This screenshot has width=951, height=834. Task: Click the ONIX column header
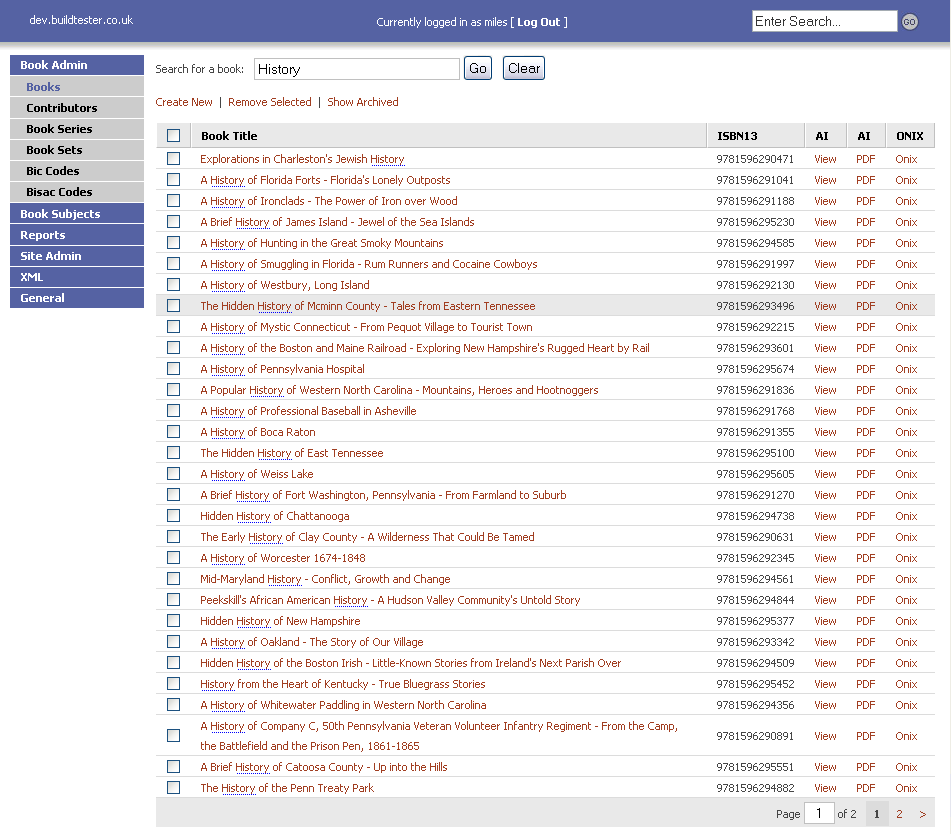[910, 136]
